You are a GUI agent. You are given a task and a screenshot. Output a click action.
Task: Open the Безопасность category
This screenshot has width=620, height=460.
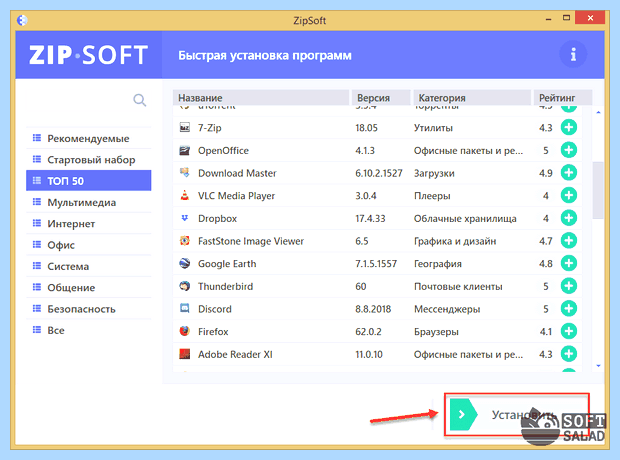tap(89, 309)
